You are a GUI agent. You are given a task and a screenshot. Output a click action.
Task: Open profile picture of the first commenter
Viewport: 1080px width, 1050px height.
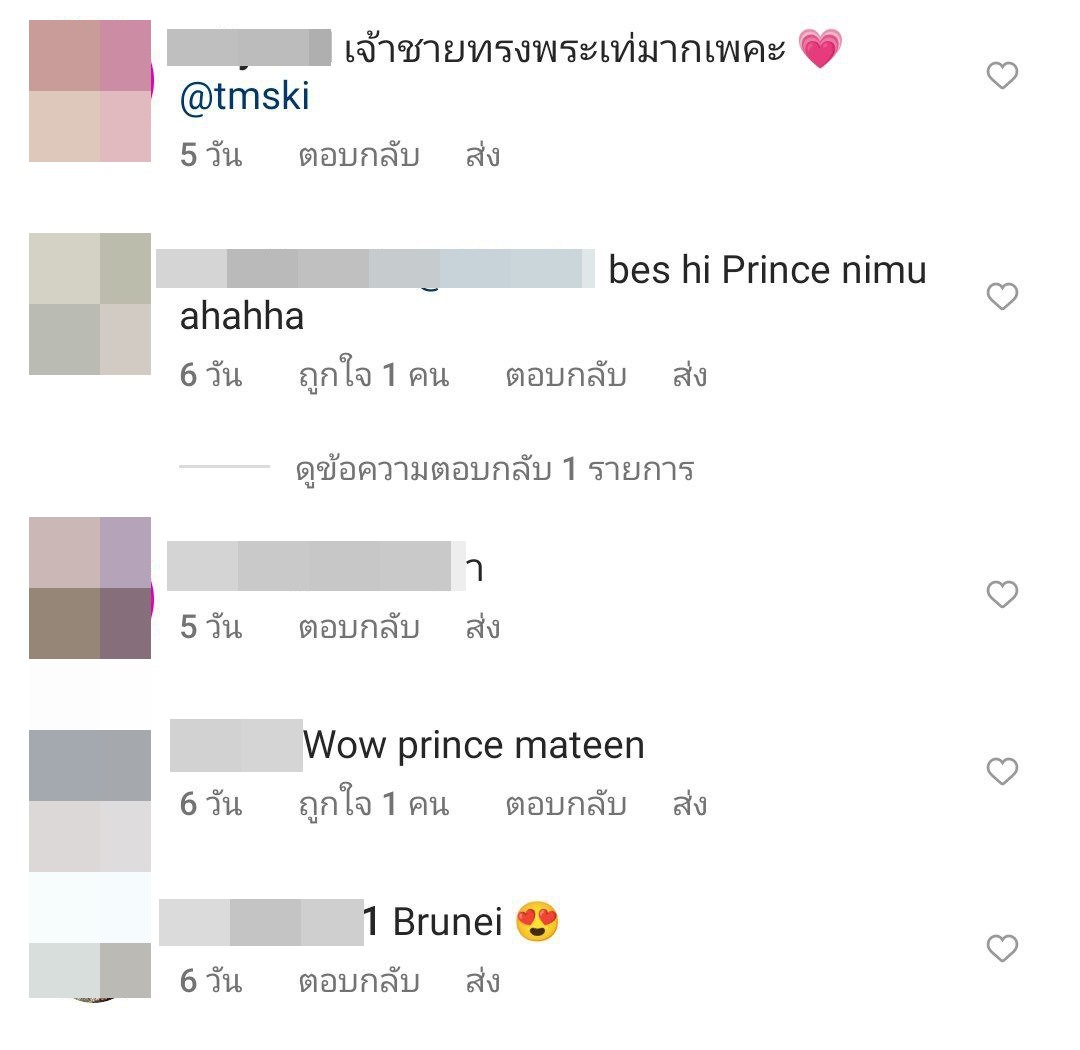(90, 91)
